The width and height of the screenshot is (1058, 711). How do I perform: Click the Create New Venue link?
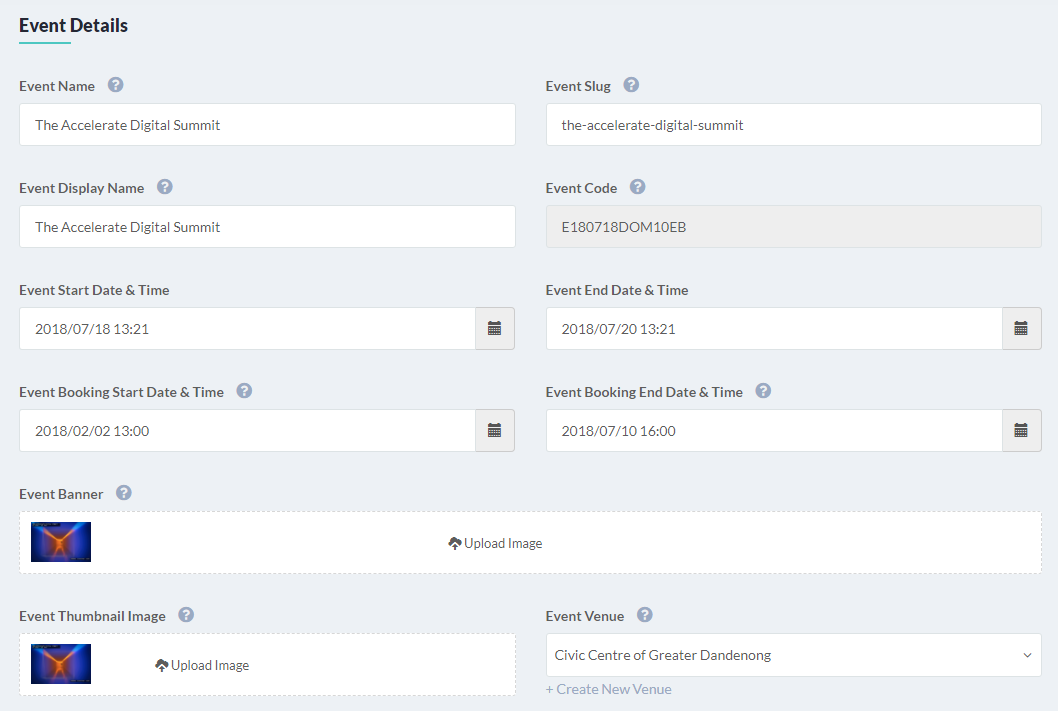609,689
